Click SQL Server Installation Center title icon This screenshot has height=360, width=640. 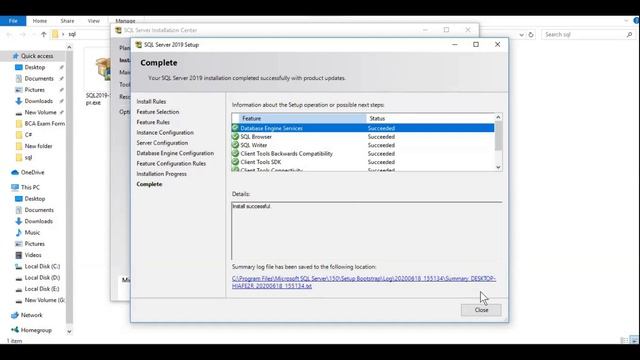[118, 30]
